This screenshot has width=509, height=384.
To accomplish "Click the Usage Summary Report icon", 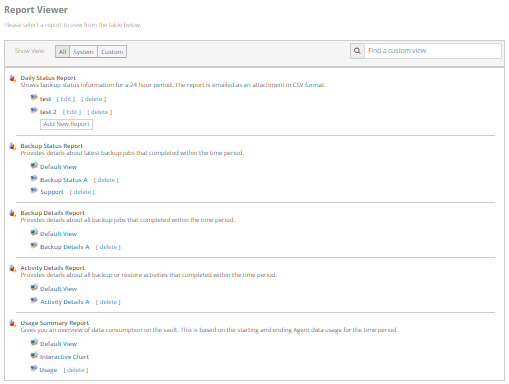I will (x=13, y=323).
